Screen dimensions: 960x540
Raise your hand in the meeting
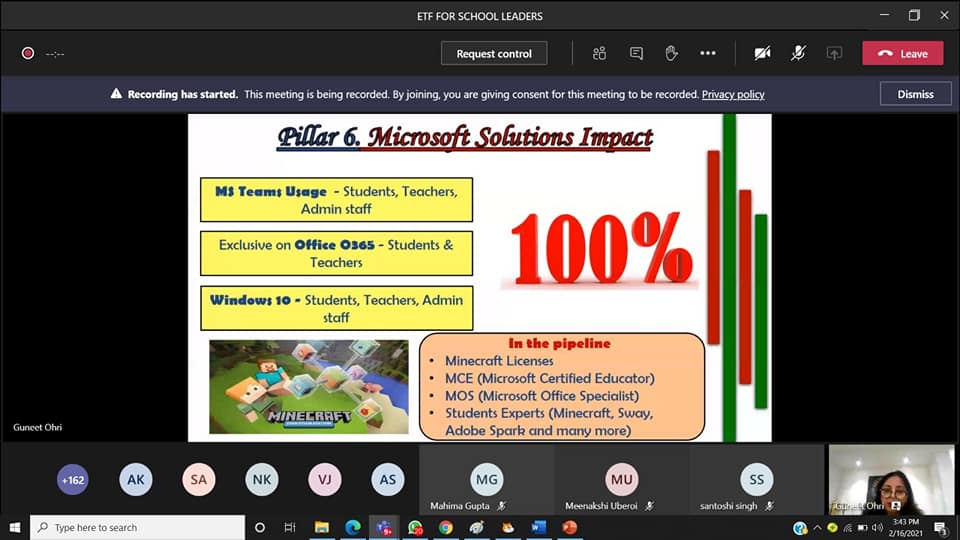tap(672, 53)
